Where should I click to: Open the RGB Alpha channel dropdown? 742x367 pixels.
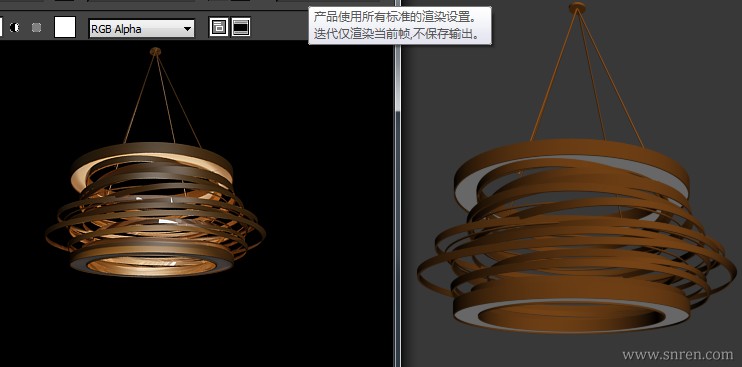(x=141, y=28)
